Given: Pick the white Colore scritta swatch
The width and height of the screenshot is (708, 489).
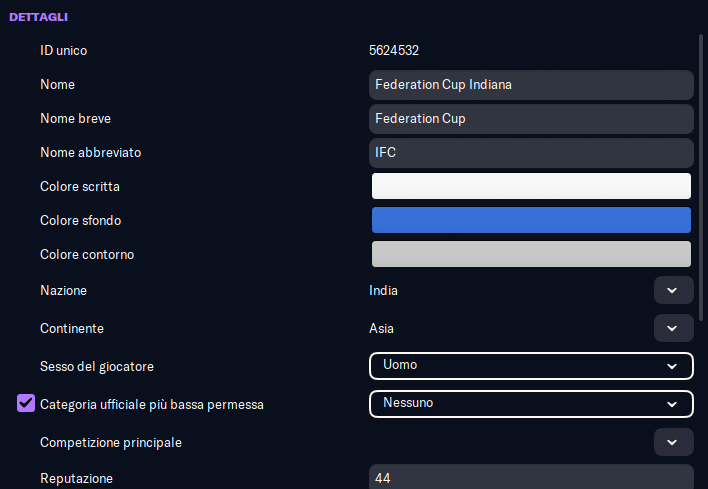Looking at the screenshot, I should point(530,186).
